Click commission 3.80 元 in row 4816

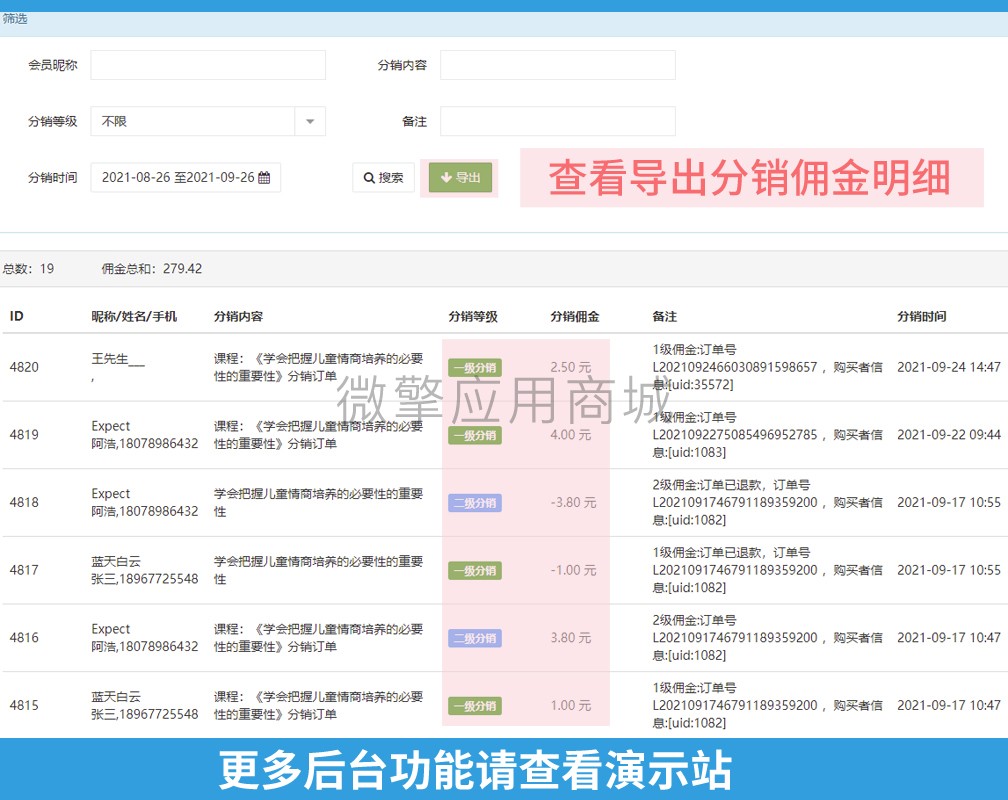point(571,637)
